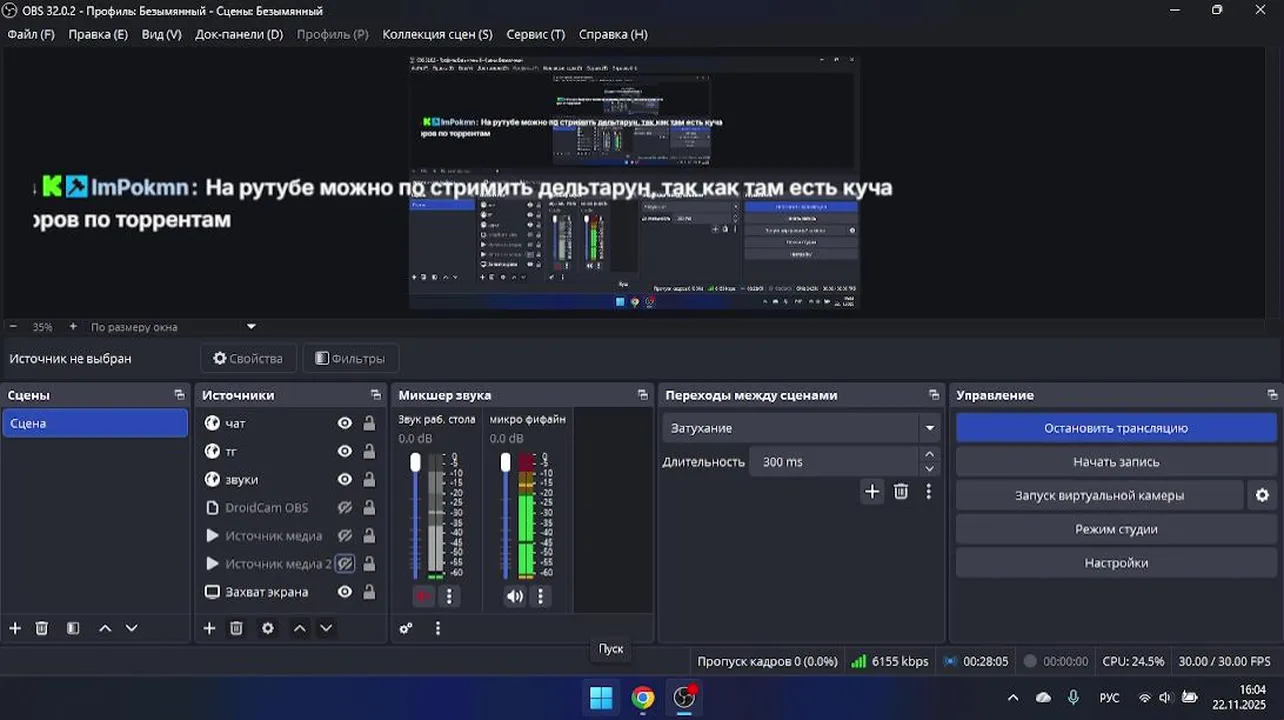The image size is (1284, 720).
Task: Increase transition duration with up arrow
Action: tap(930, 455)
